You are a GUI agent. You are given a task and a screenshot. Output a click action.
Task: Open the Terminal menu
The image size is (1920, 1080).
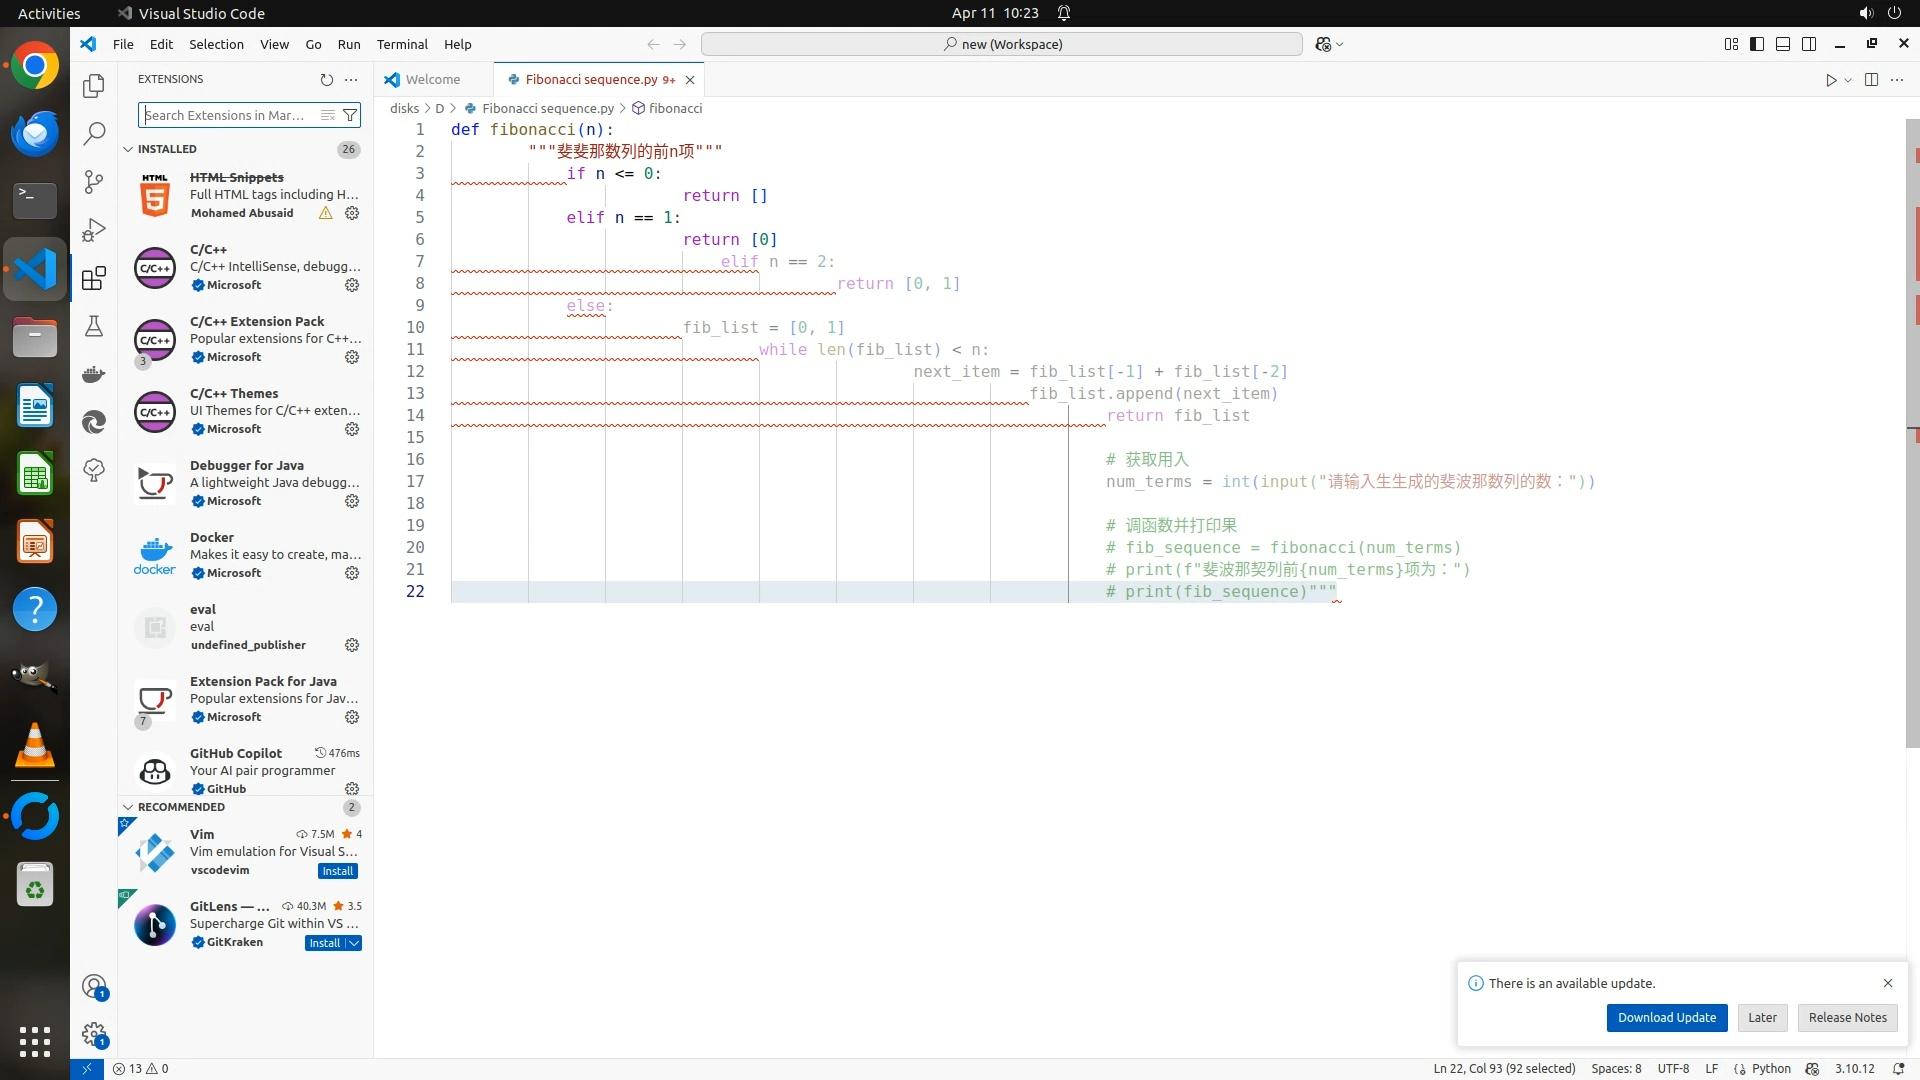click(402, 44)
